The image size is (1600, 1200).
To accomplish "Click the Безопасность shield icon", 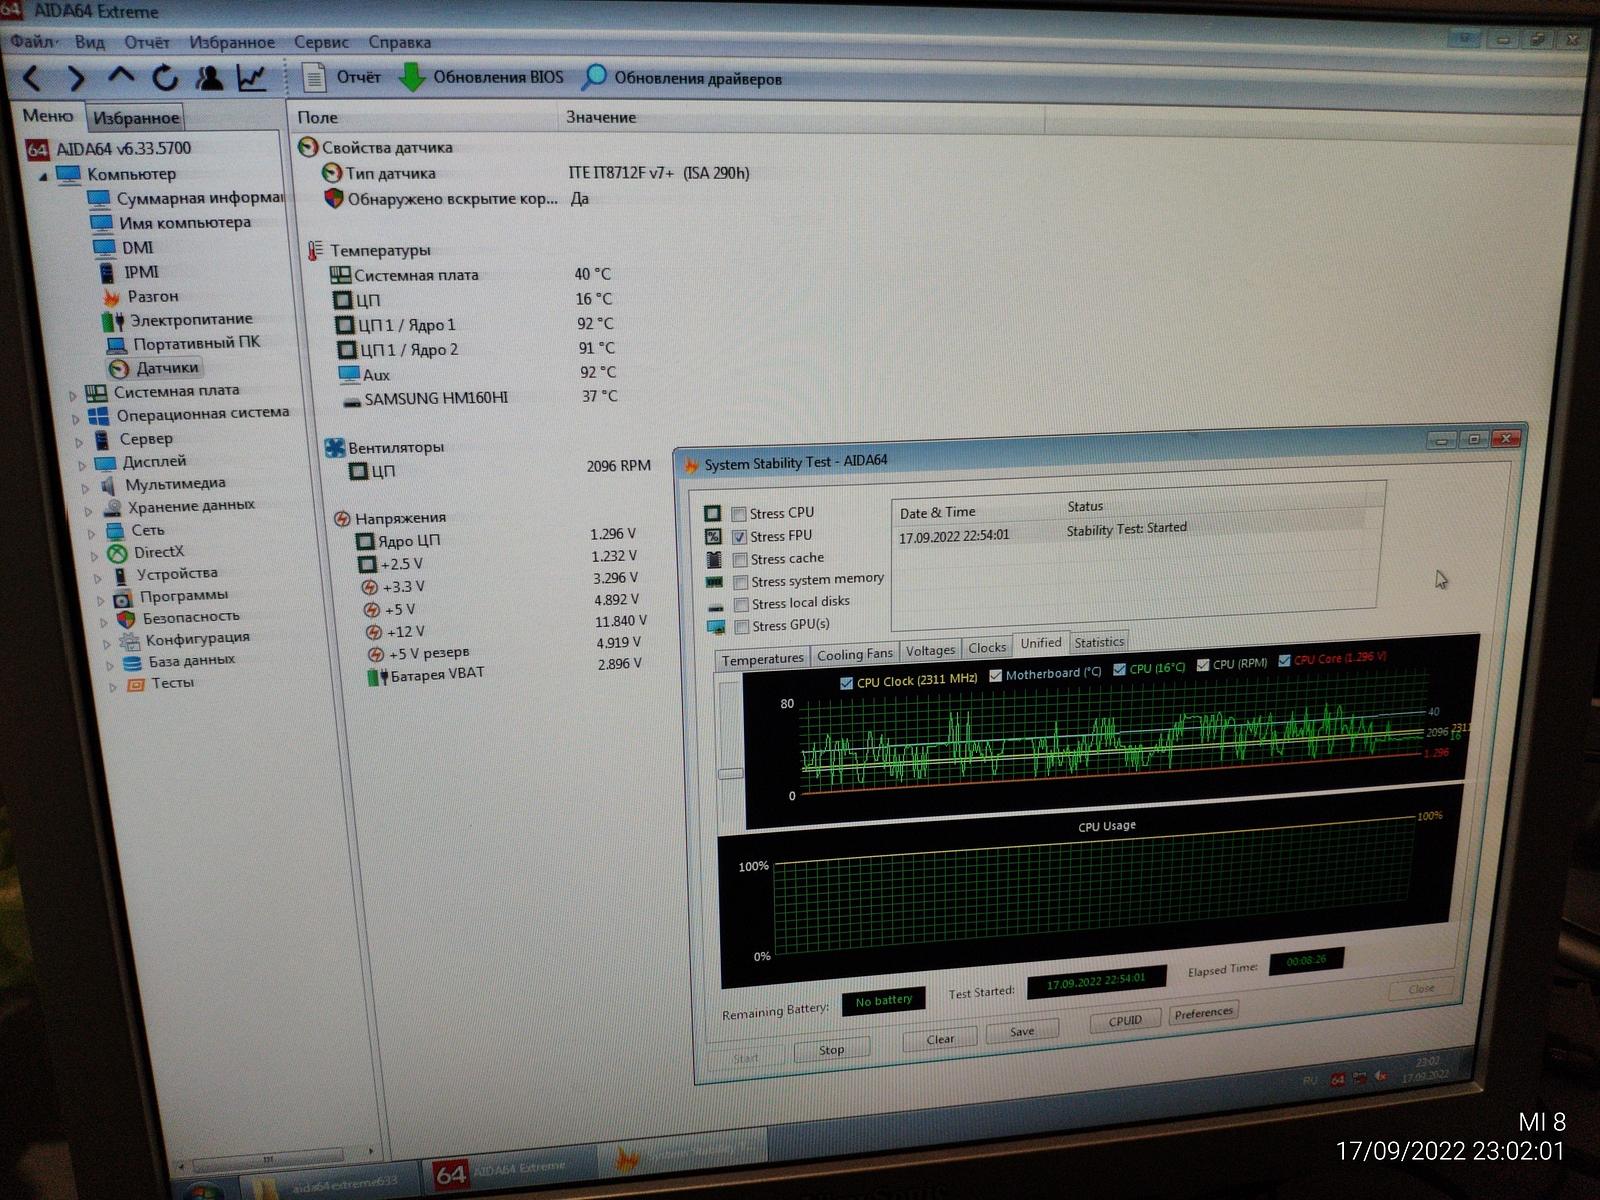I will click(126, 619).
